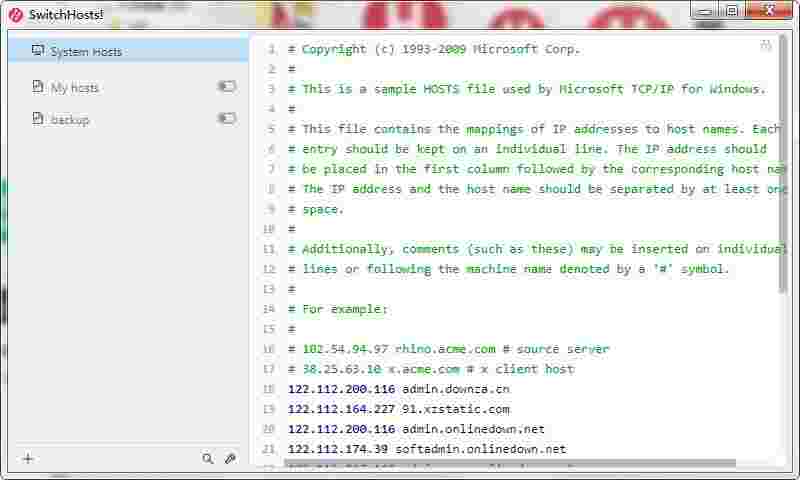The width and height of the screenshot is (800, 480).
Task: Click the 'This is a sample HOSTS file' line
Action: point(527,89)
